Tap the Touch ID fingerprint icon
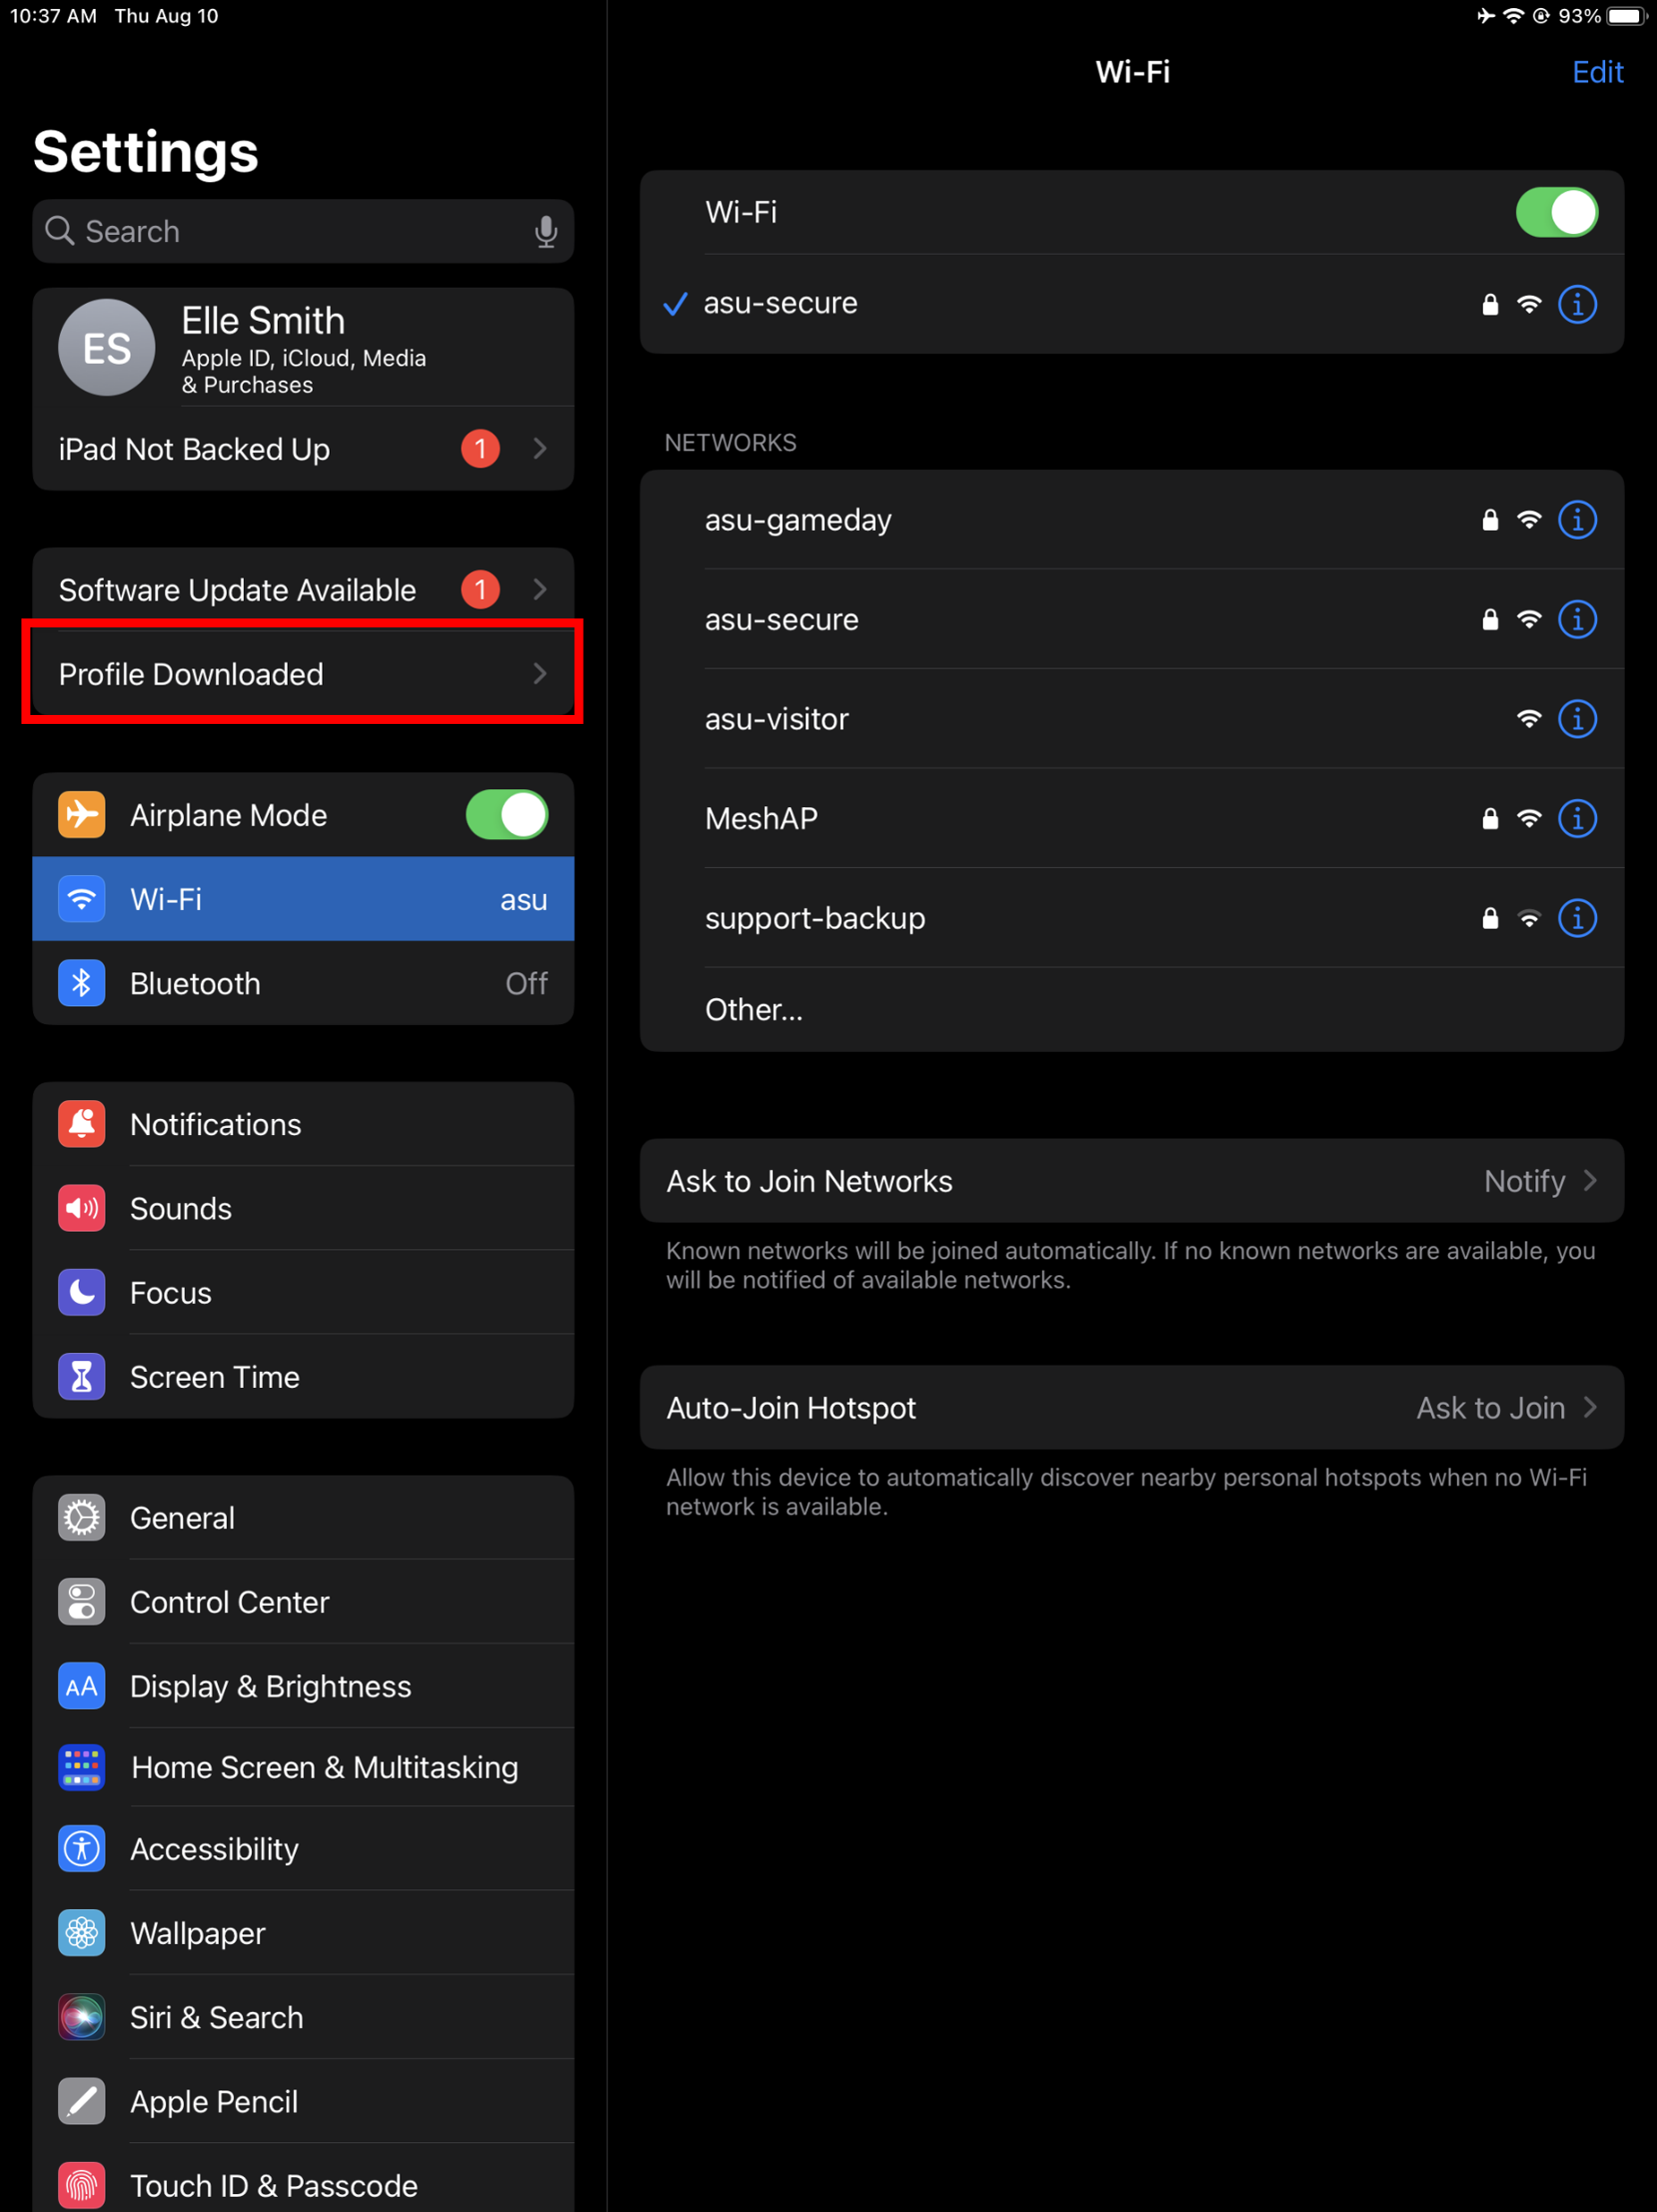 click(x=82, y=2186)
